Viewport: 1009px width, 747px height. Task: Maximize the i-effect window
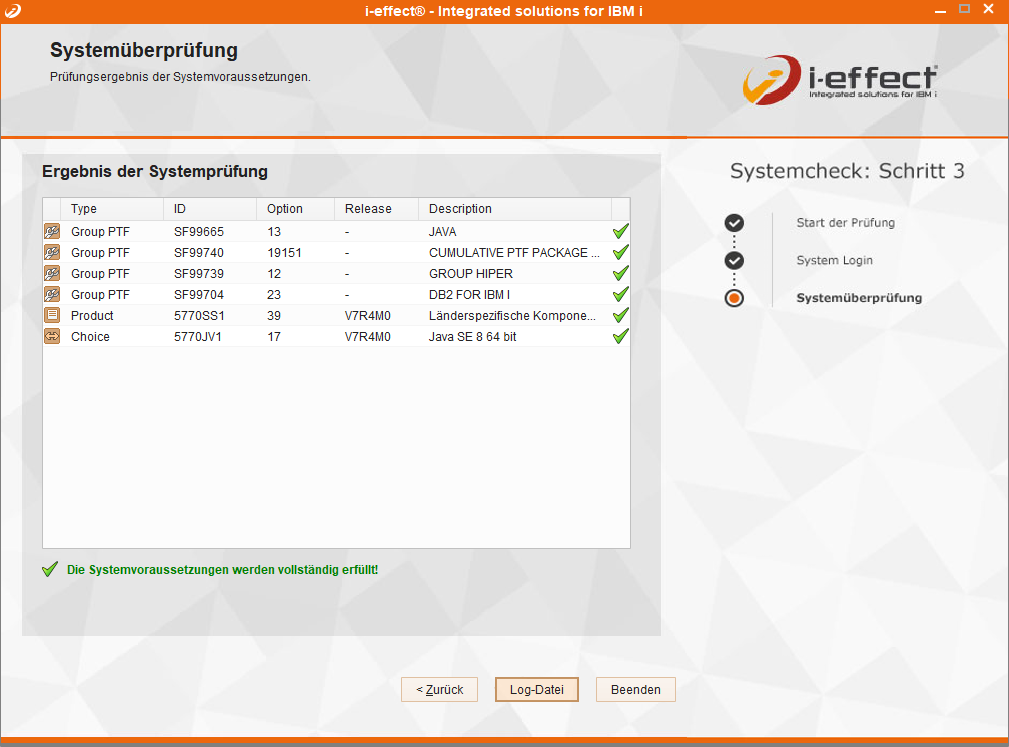964,9
